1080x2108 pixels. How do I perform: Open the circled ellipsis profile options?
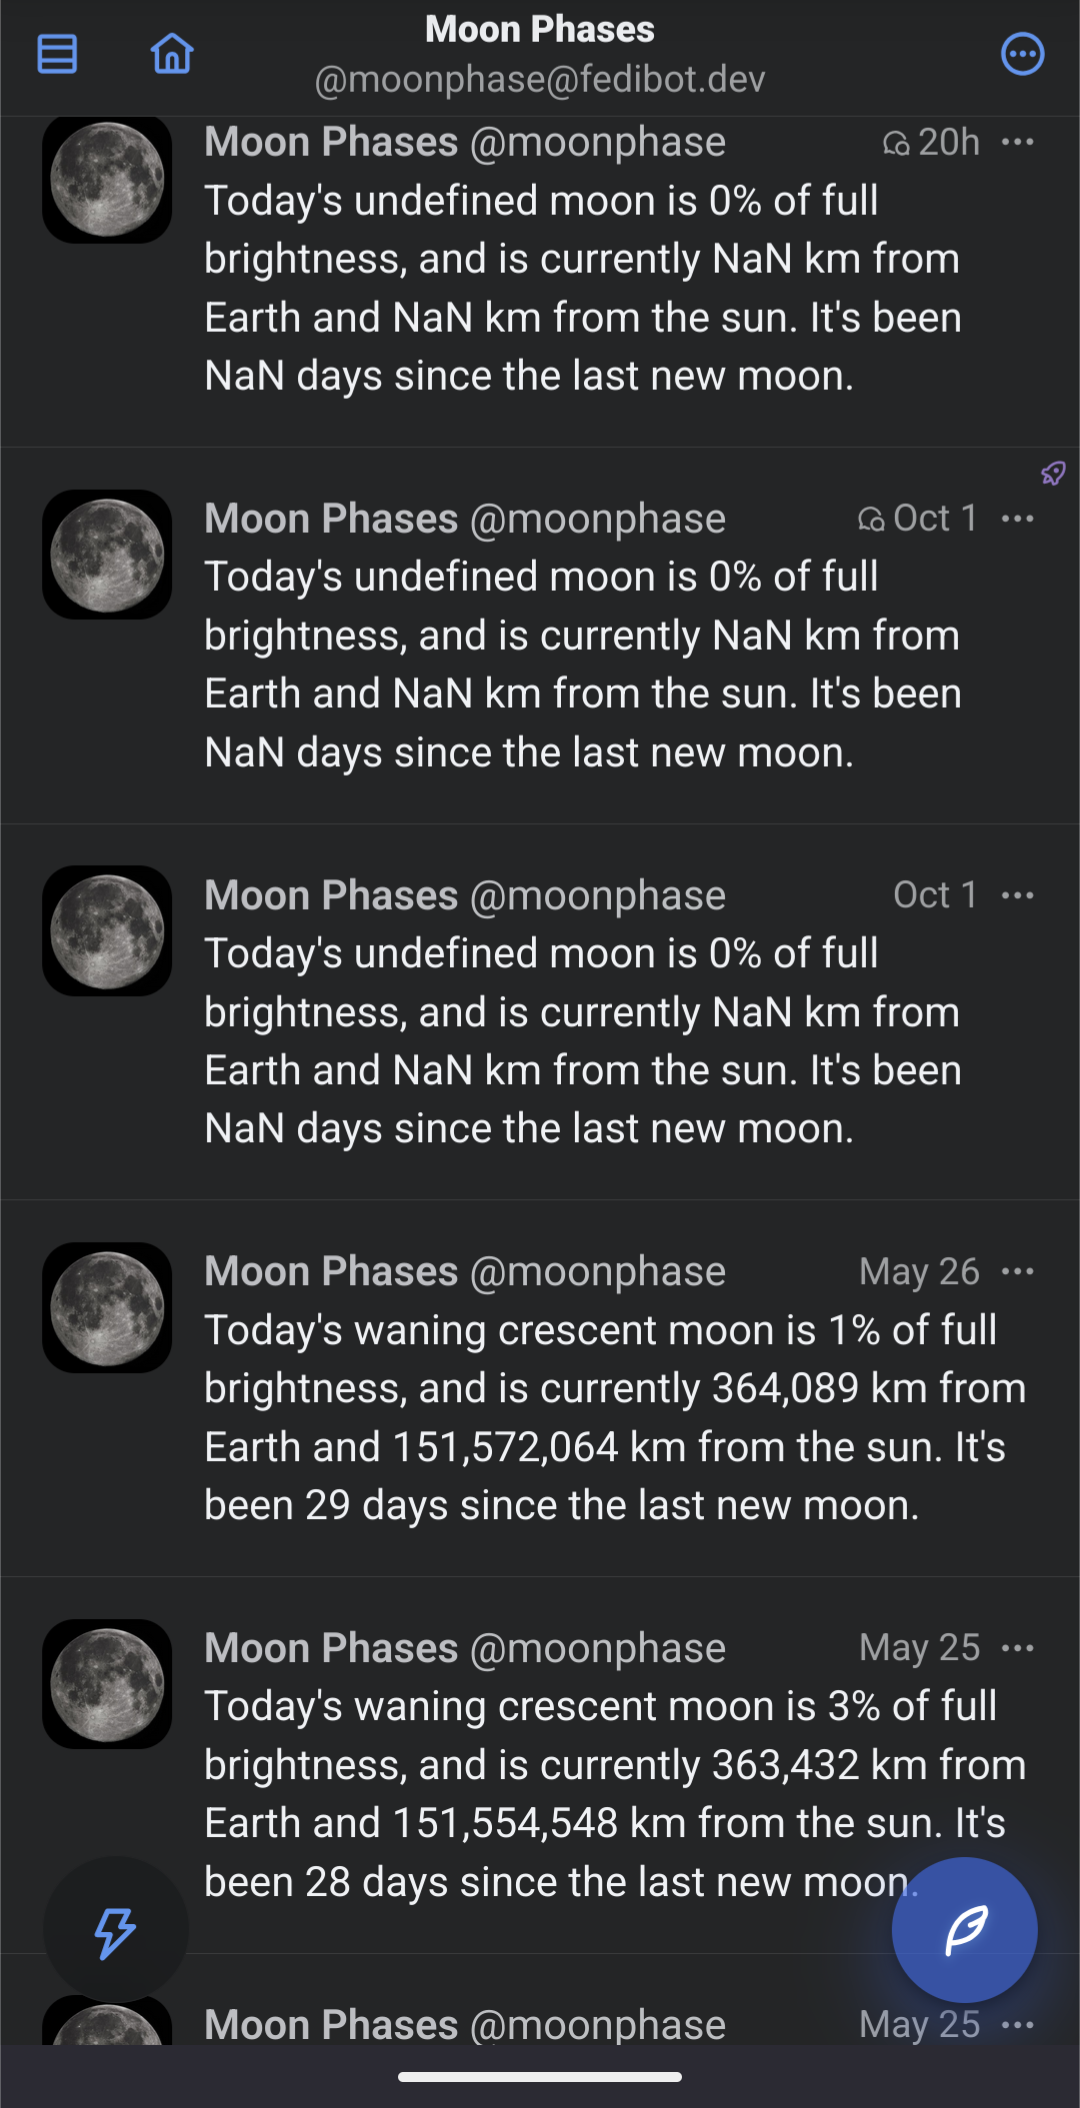[1022, 54]
